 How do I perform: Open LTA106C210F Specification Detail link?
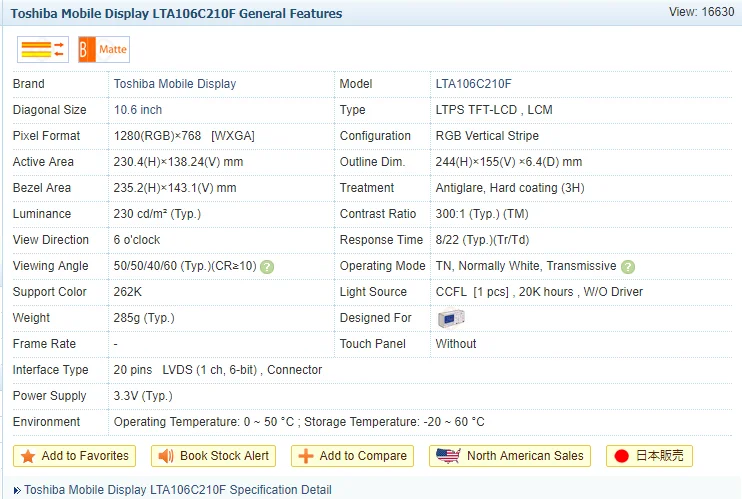[x=177, y=490]
